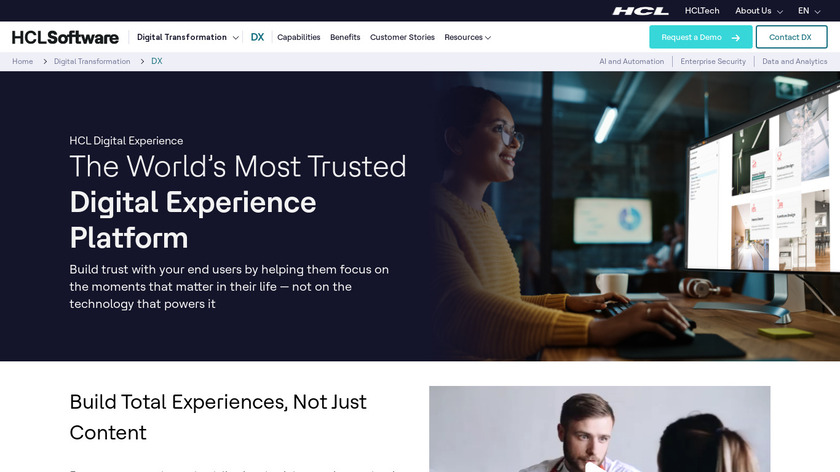This screenshot has height=472, width=840.
Task: Go to Customer Stories
Action: point(402,37)
